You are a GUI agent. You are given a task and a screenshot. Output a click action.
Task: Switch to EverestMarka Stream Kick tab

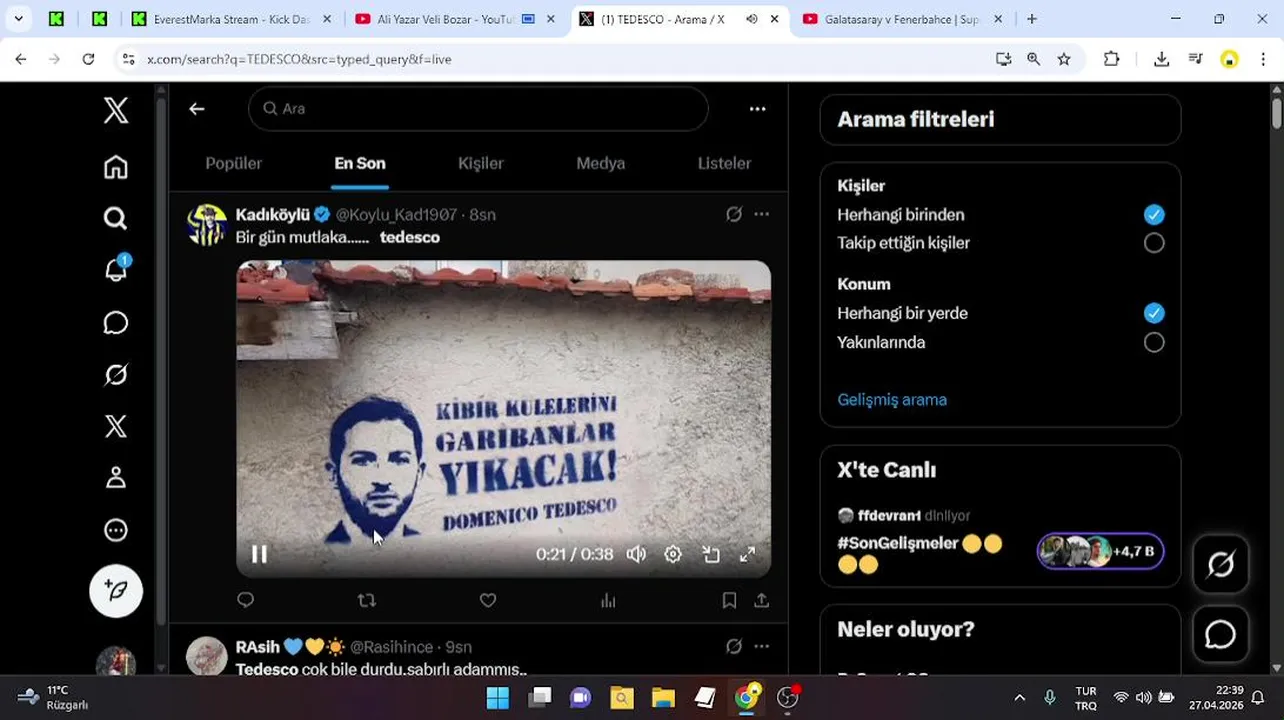[x=230, y=19]
